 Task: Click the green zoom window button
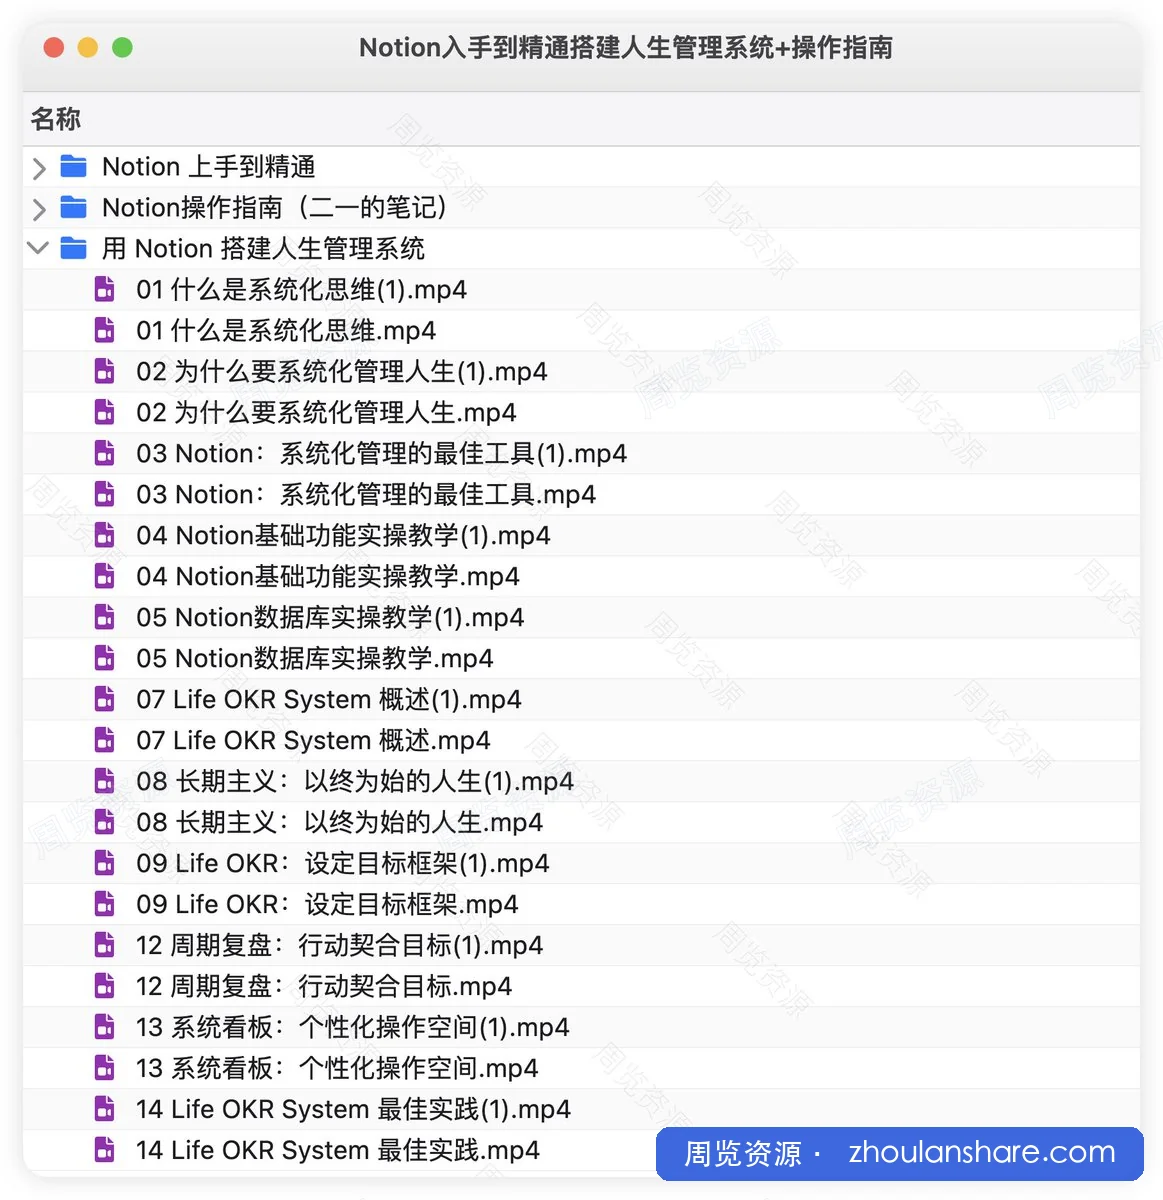tap(122, 47)
